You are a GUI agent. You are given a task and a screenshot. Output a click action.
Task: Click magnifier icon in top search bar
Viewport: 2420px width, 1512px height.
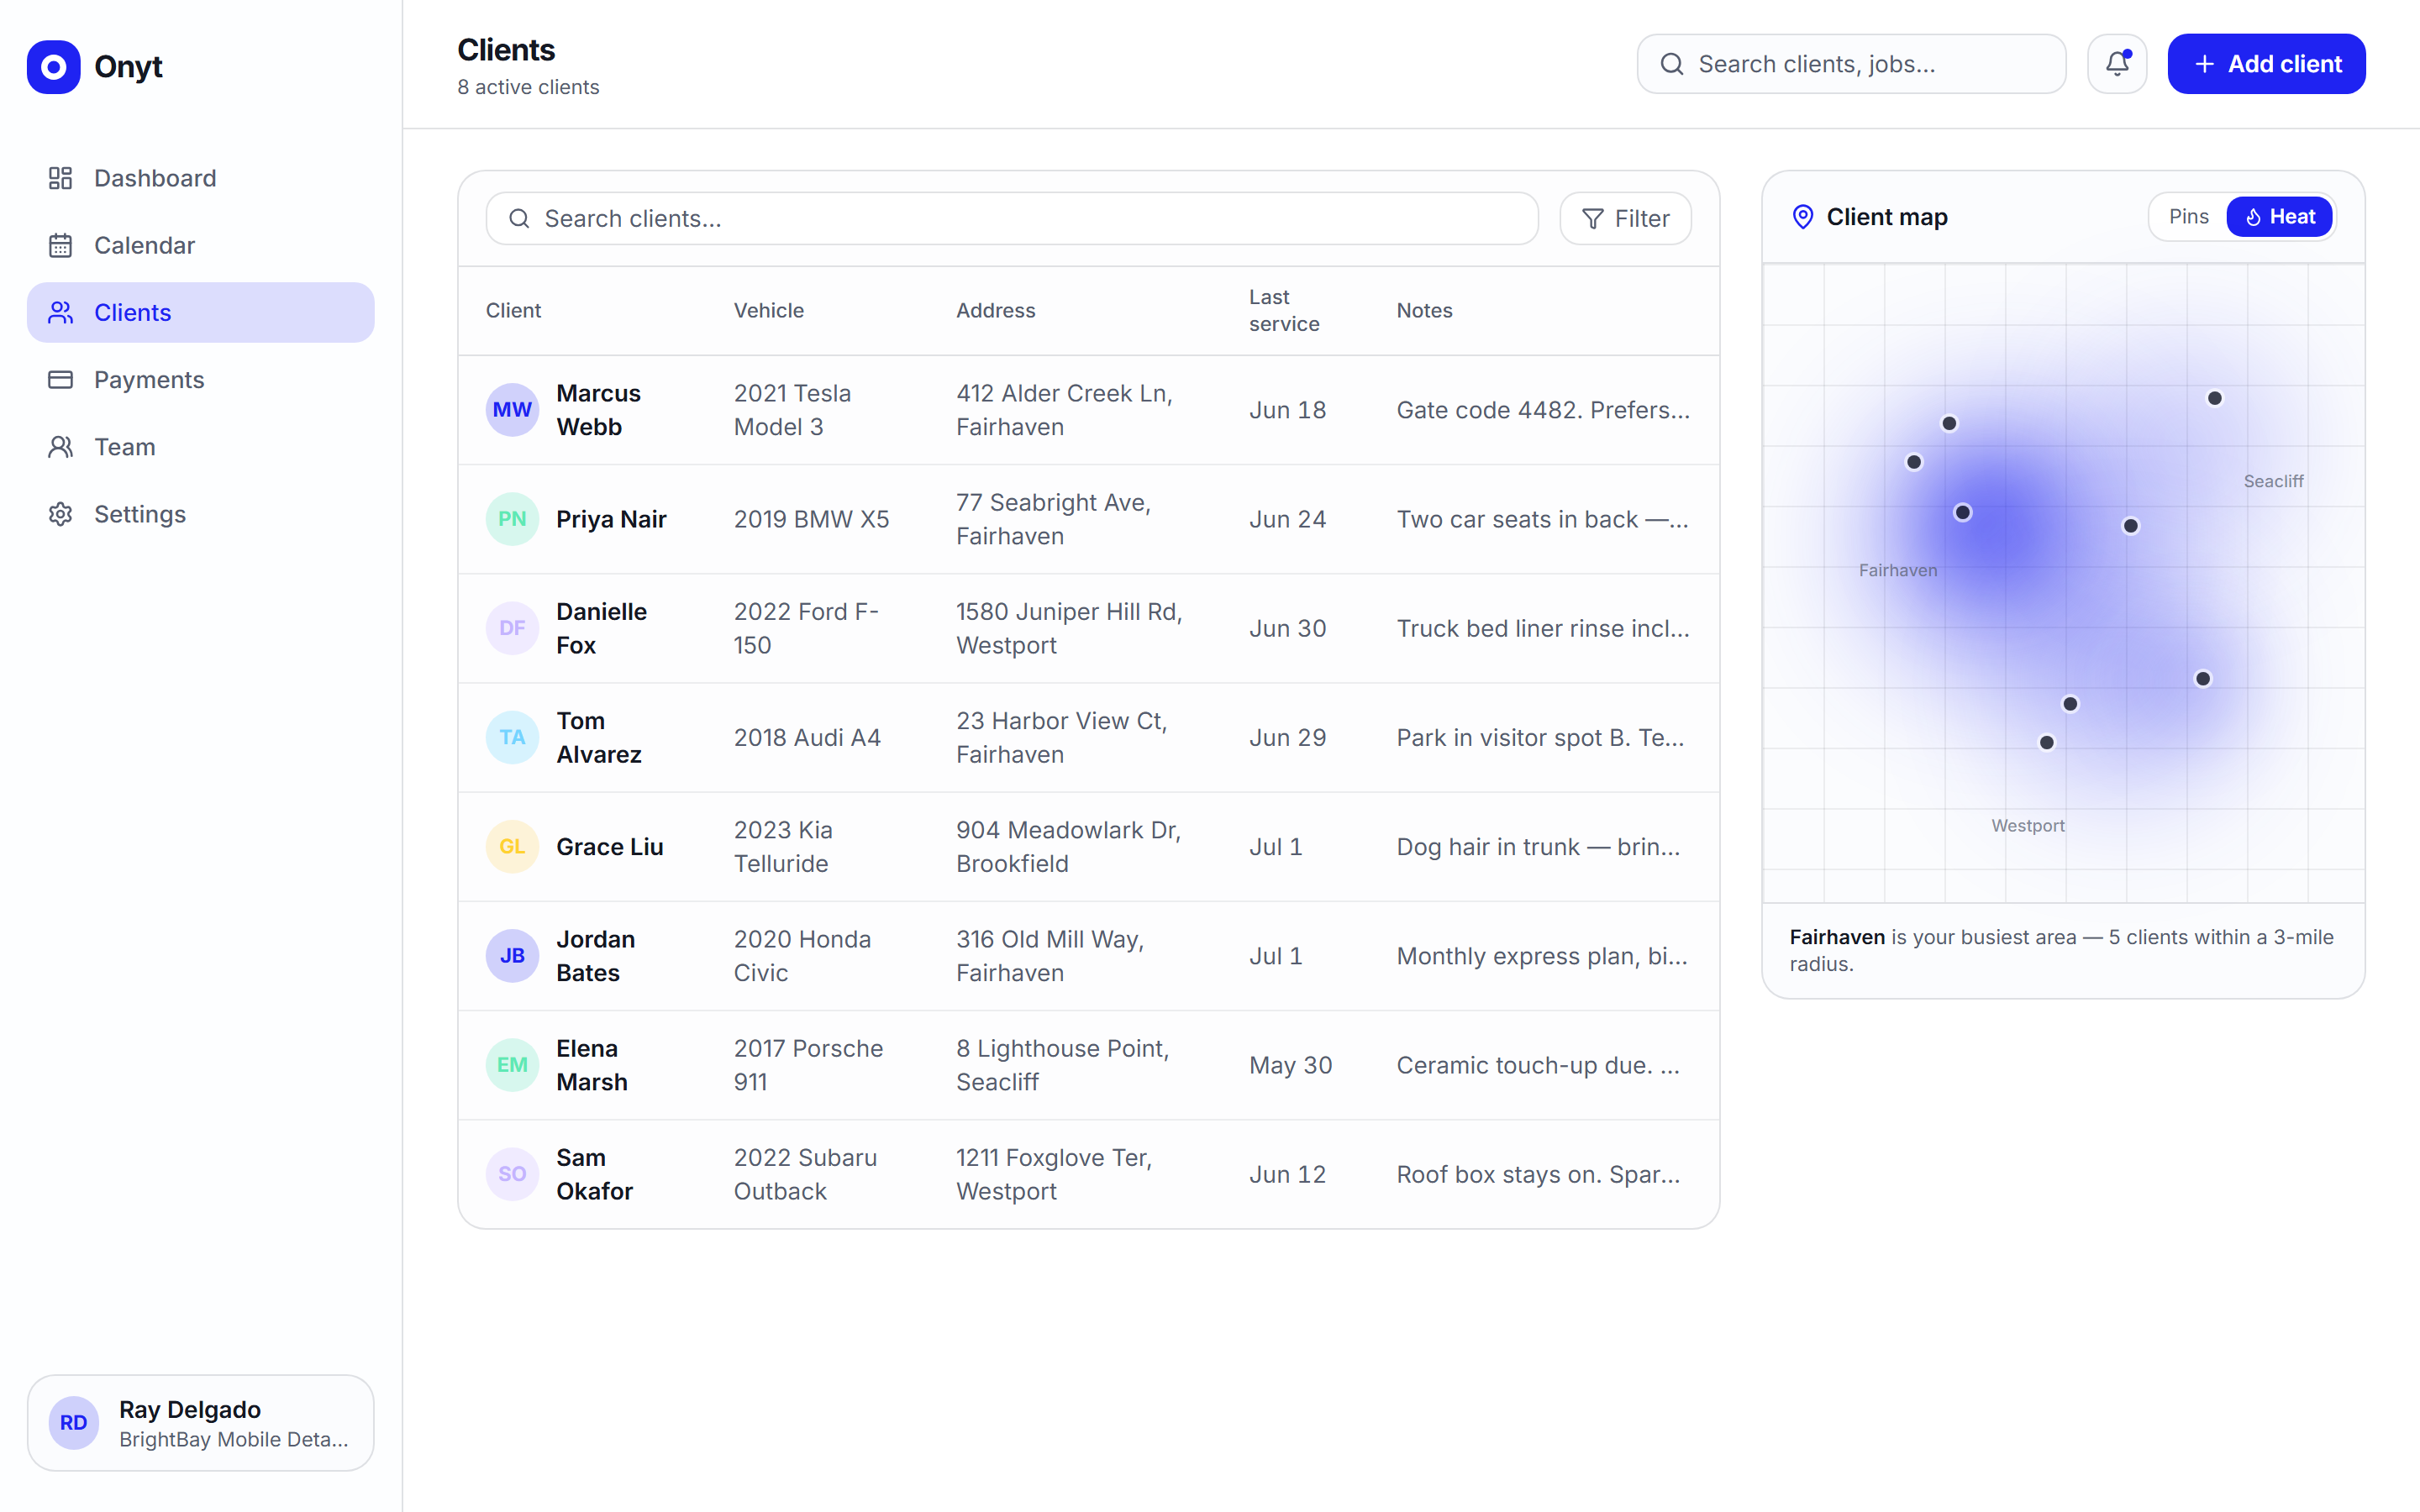[1672, 64]
